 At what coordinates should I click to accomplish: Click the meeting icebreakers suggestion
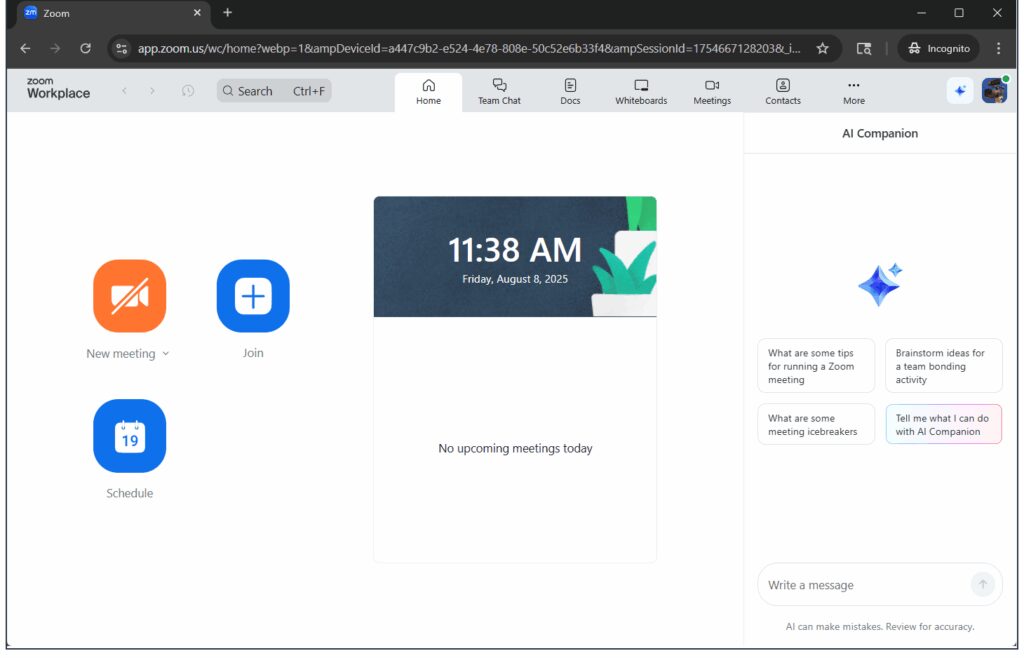(816, 424)
